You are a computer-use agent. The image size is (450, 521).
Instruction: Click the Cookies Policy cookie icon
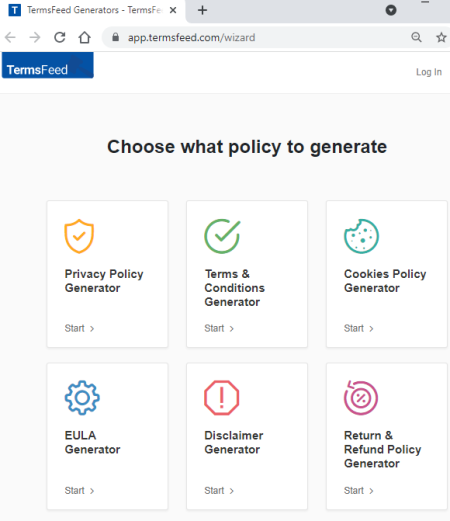click(361, 236)
